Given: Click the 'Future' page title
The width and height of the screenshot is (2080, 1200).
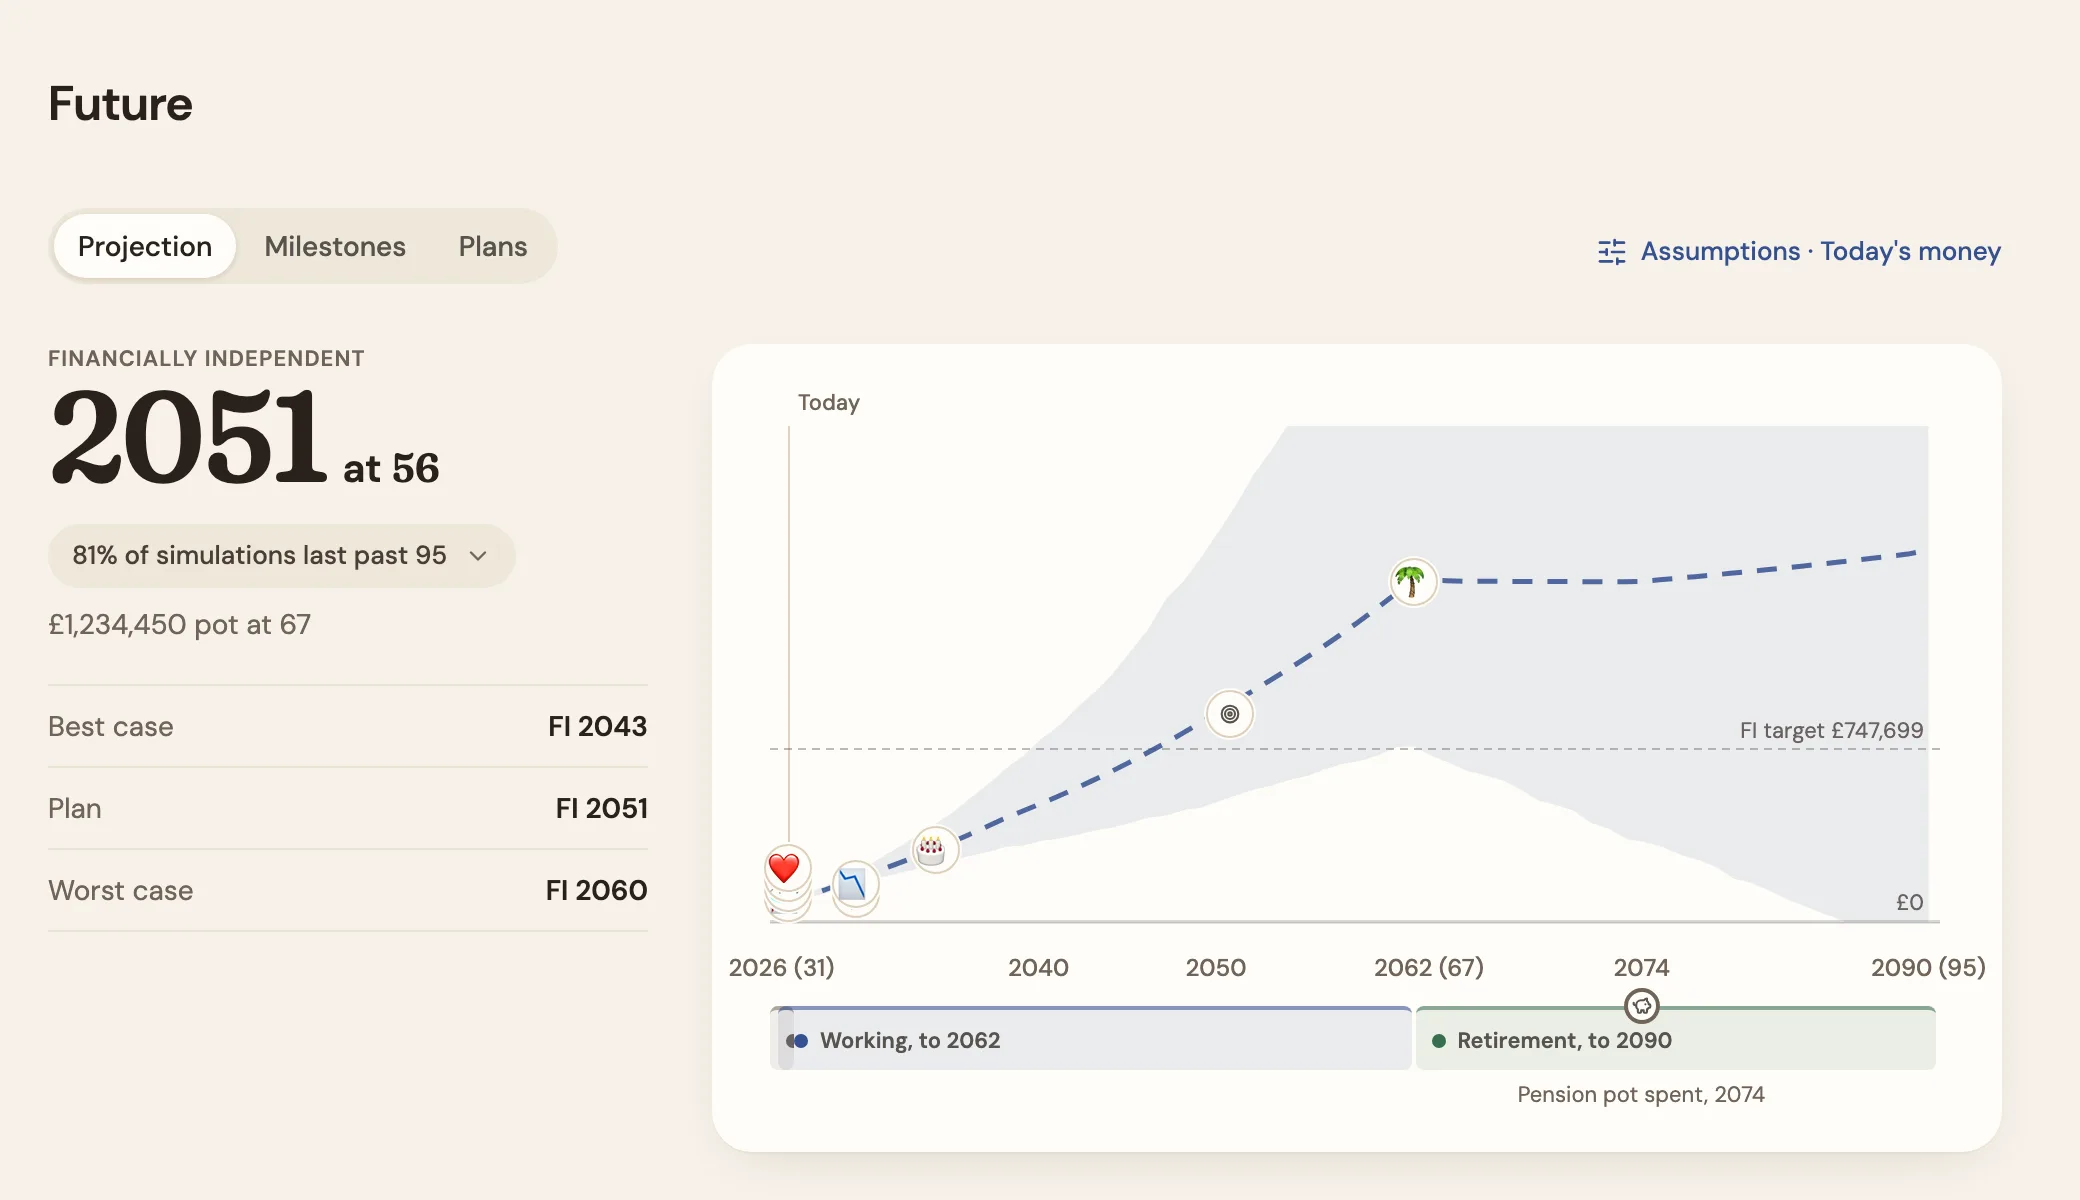Looking at the screenshot, I should (120, 104).
